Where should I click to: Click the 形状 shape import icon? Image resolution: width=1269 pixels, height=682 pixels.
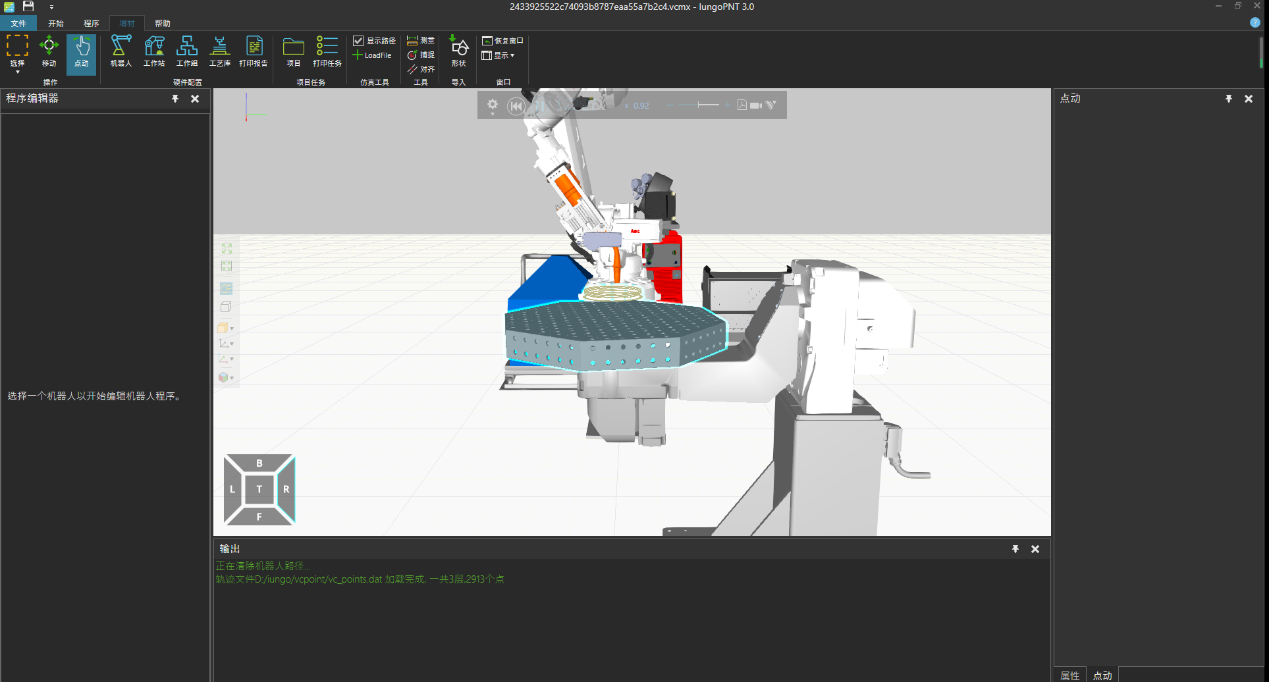[459, 51]
